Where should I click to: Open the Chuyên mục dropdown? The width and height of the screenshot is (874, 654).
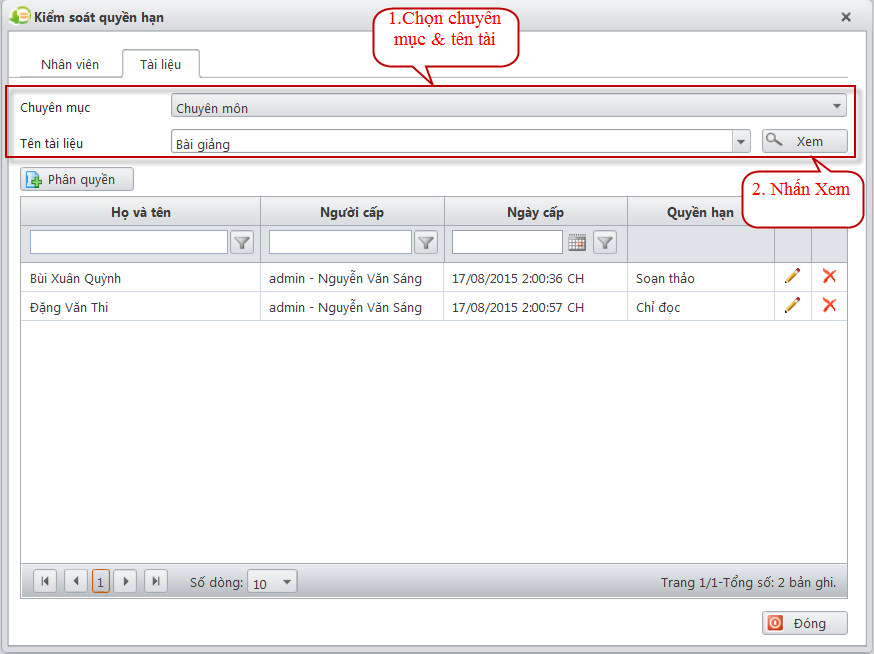coord(508,105)
